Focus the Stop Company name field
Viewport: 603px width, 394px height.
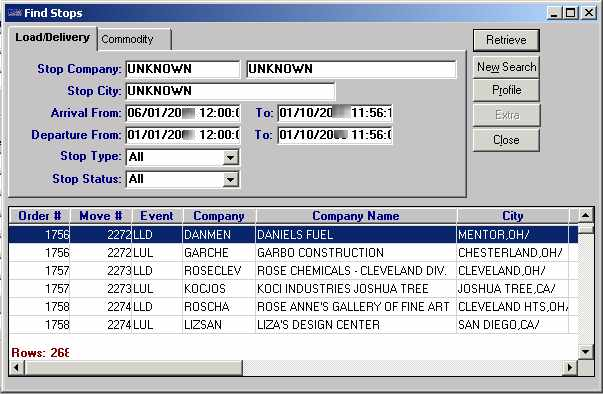click(351, 69)
